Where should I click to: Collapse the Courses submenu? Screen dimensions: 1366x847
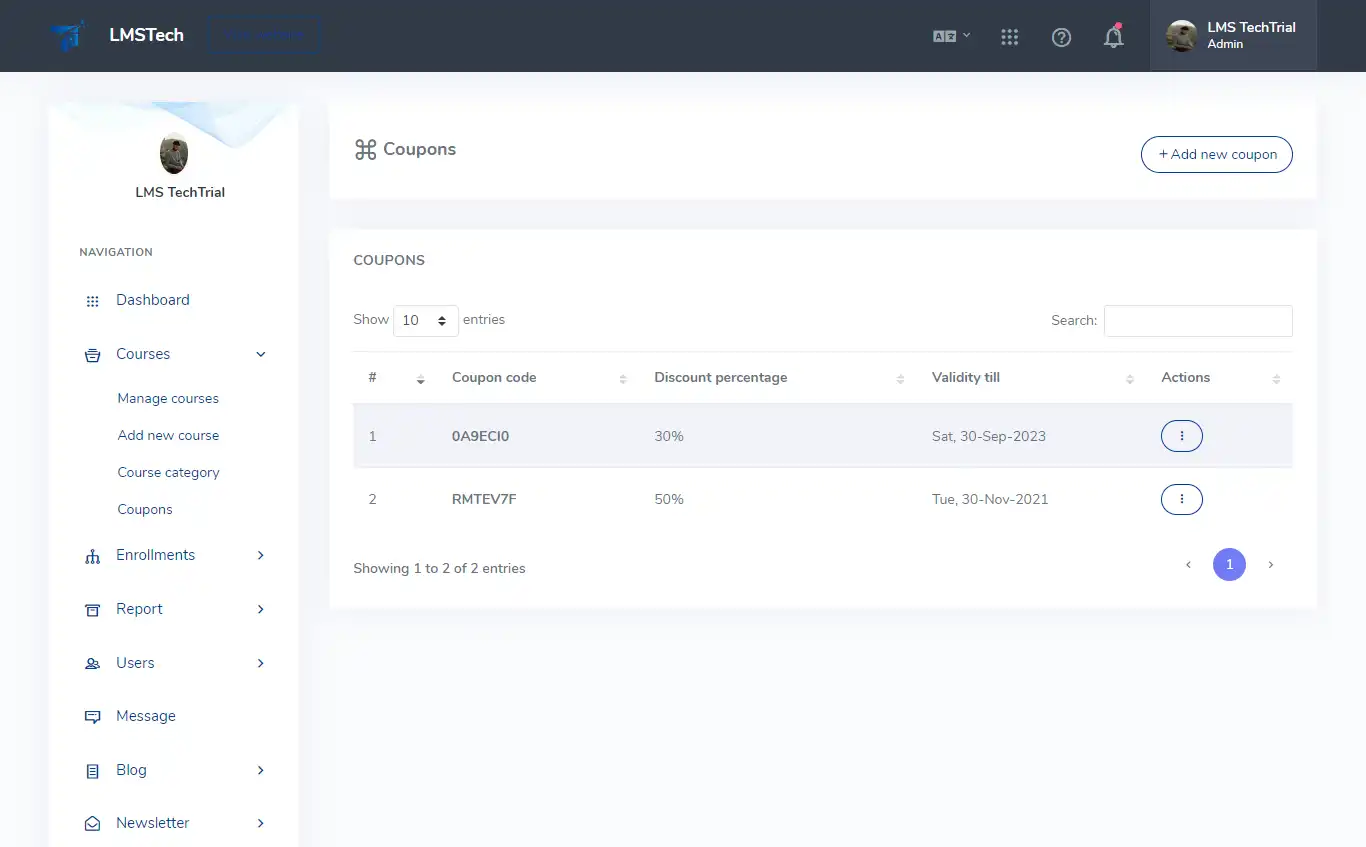(260, 354)
